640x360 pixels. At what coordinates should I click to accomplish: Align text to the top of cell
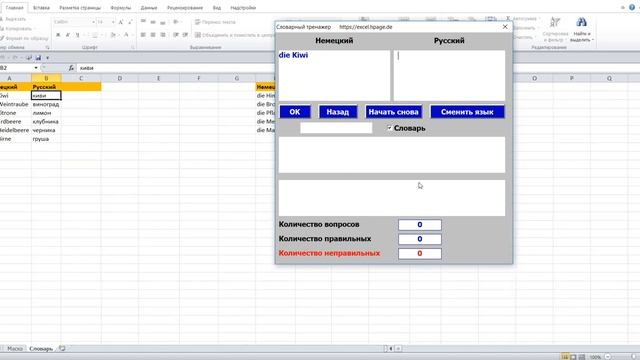(x=143, y=22)
